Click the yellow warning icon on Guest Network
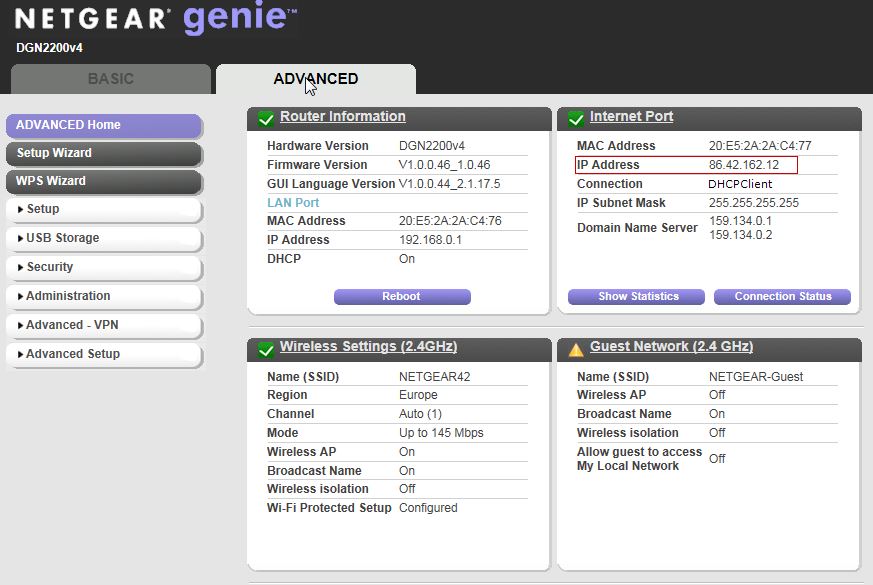 click(575, 349)
